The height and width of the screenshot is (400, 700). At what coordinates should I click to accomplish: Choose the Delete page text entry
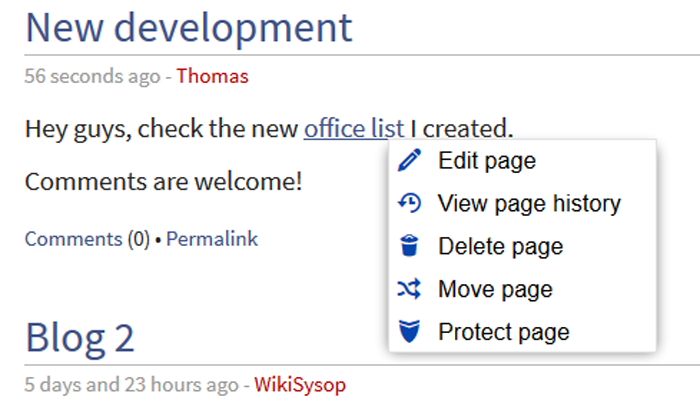(500, 247)
